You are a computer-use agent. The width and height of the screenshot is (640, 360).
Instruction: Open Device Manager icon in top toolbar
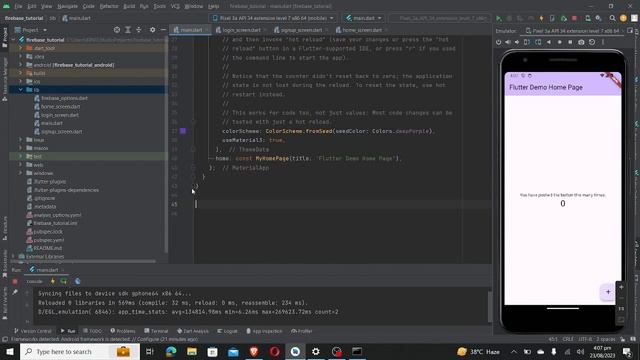coord(588,18)
